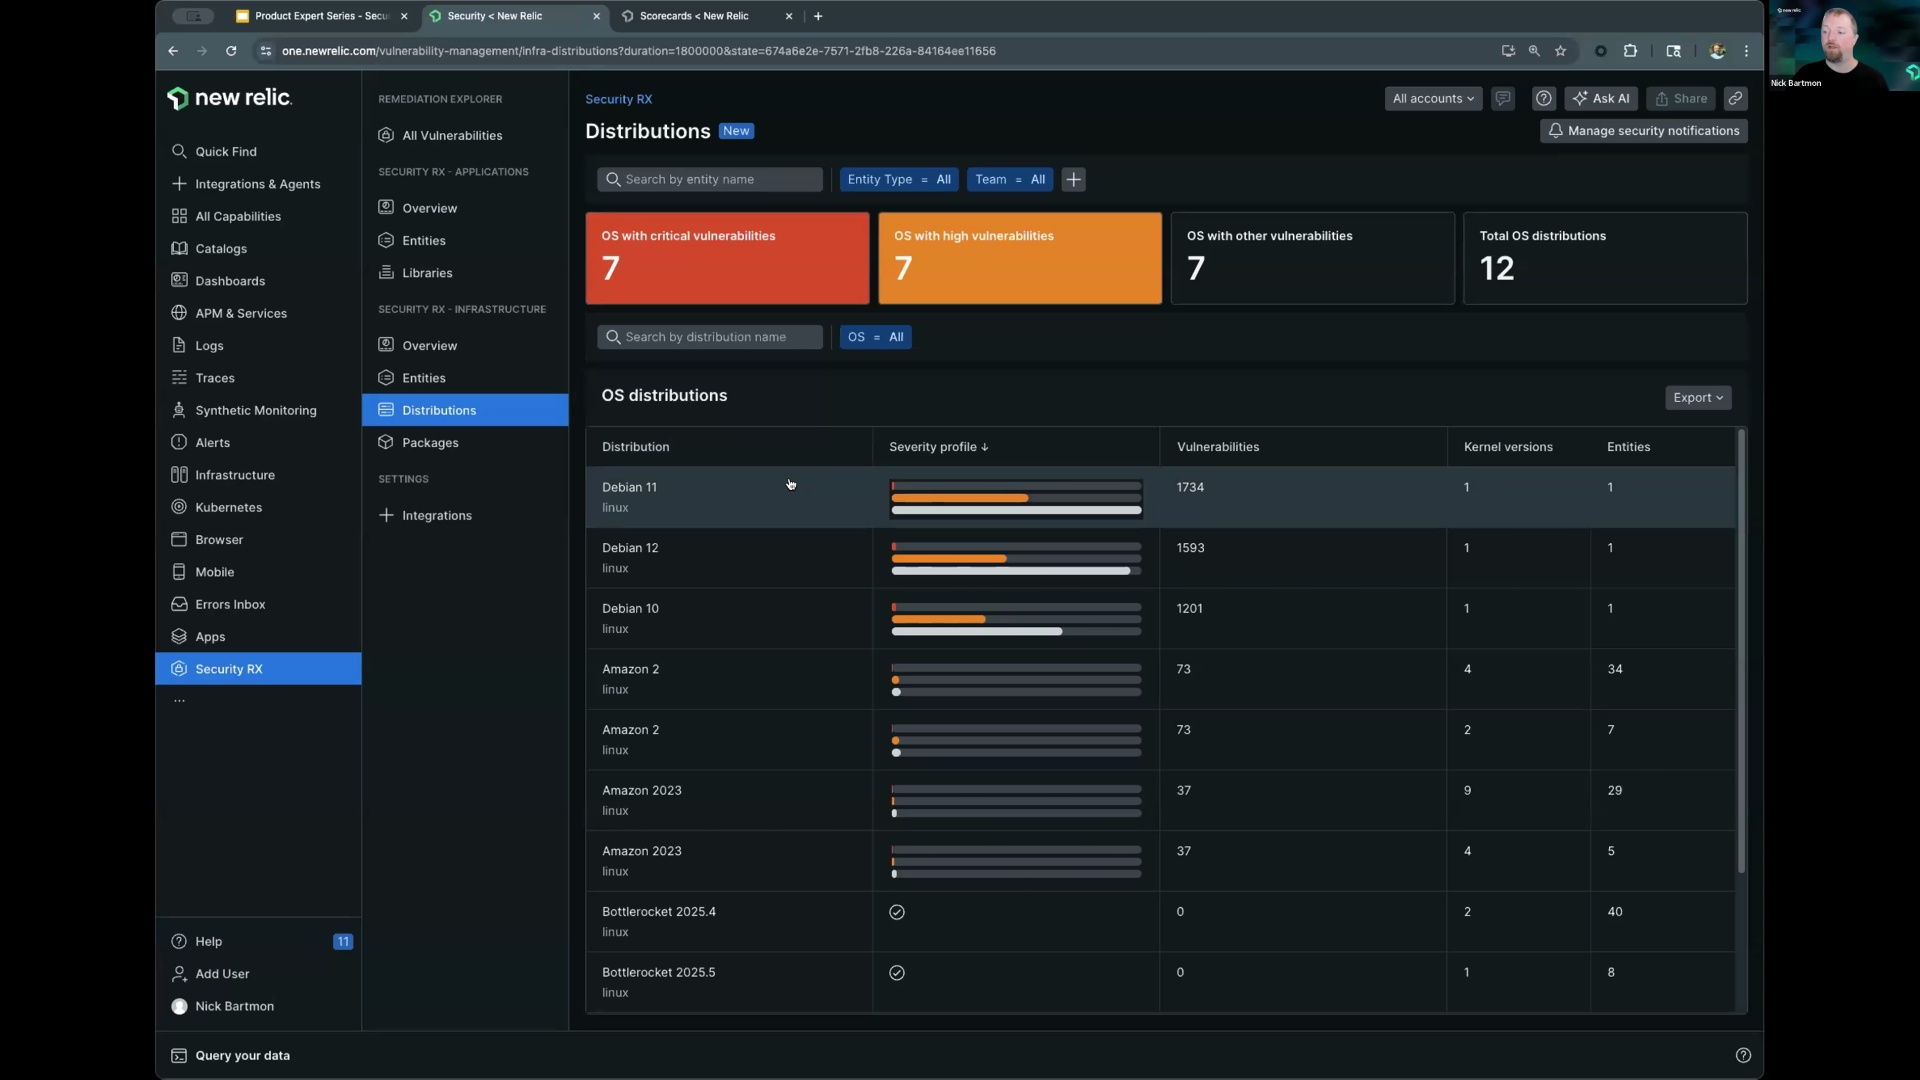Open Apps in the sidebar
This screenshot has height=1080, width=1920.
point(209,637)
